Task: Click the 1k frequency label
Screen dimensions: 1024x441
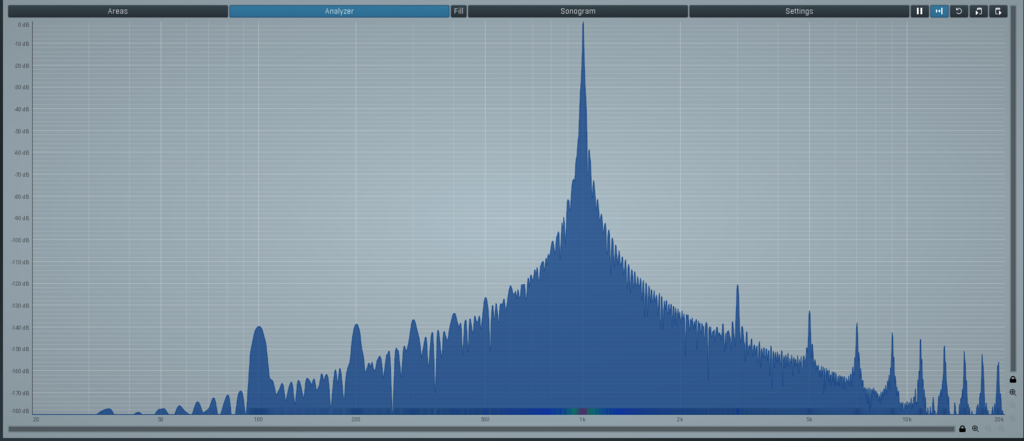Action: coord(583,419)
